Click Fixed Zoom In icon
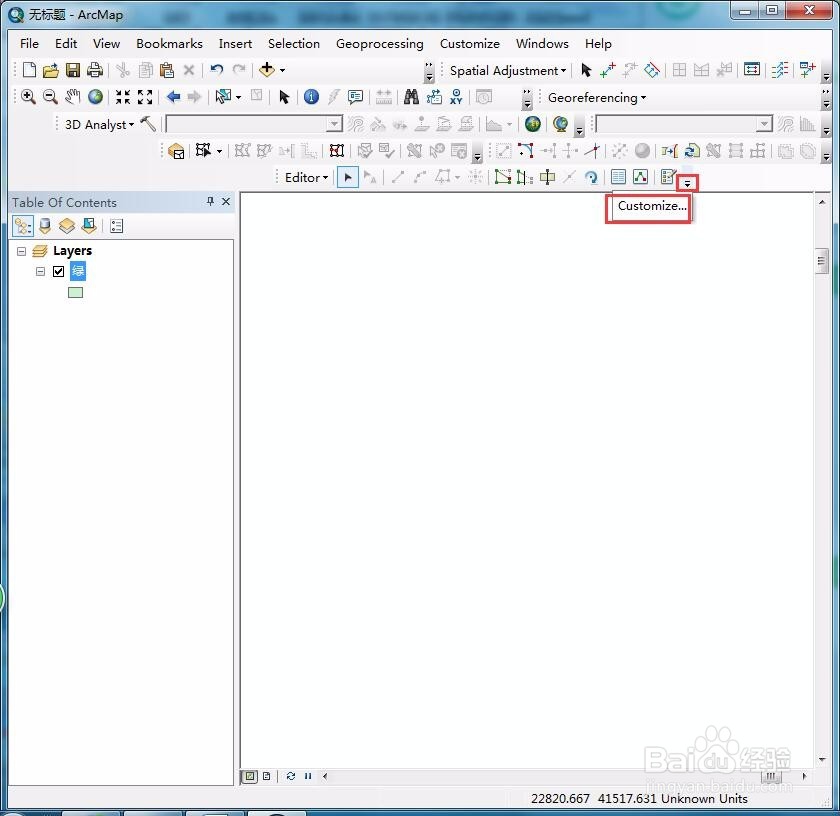The height and width of the screenshot is (816, 840). pos(123,97)
